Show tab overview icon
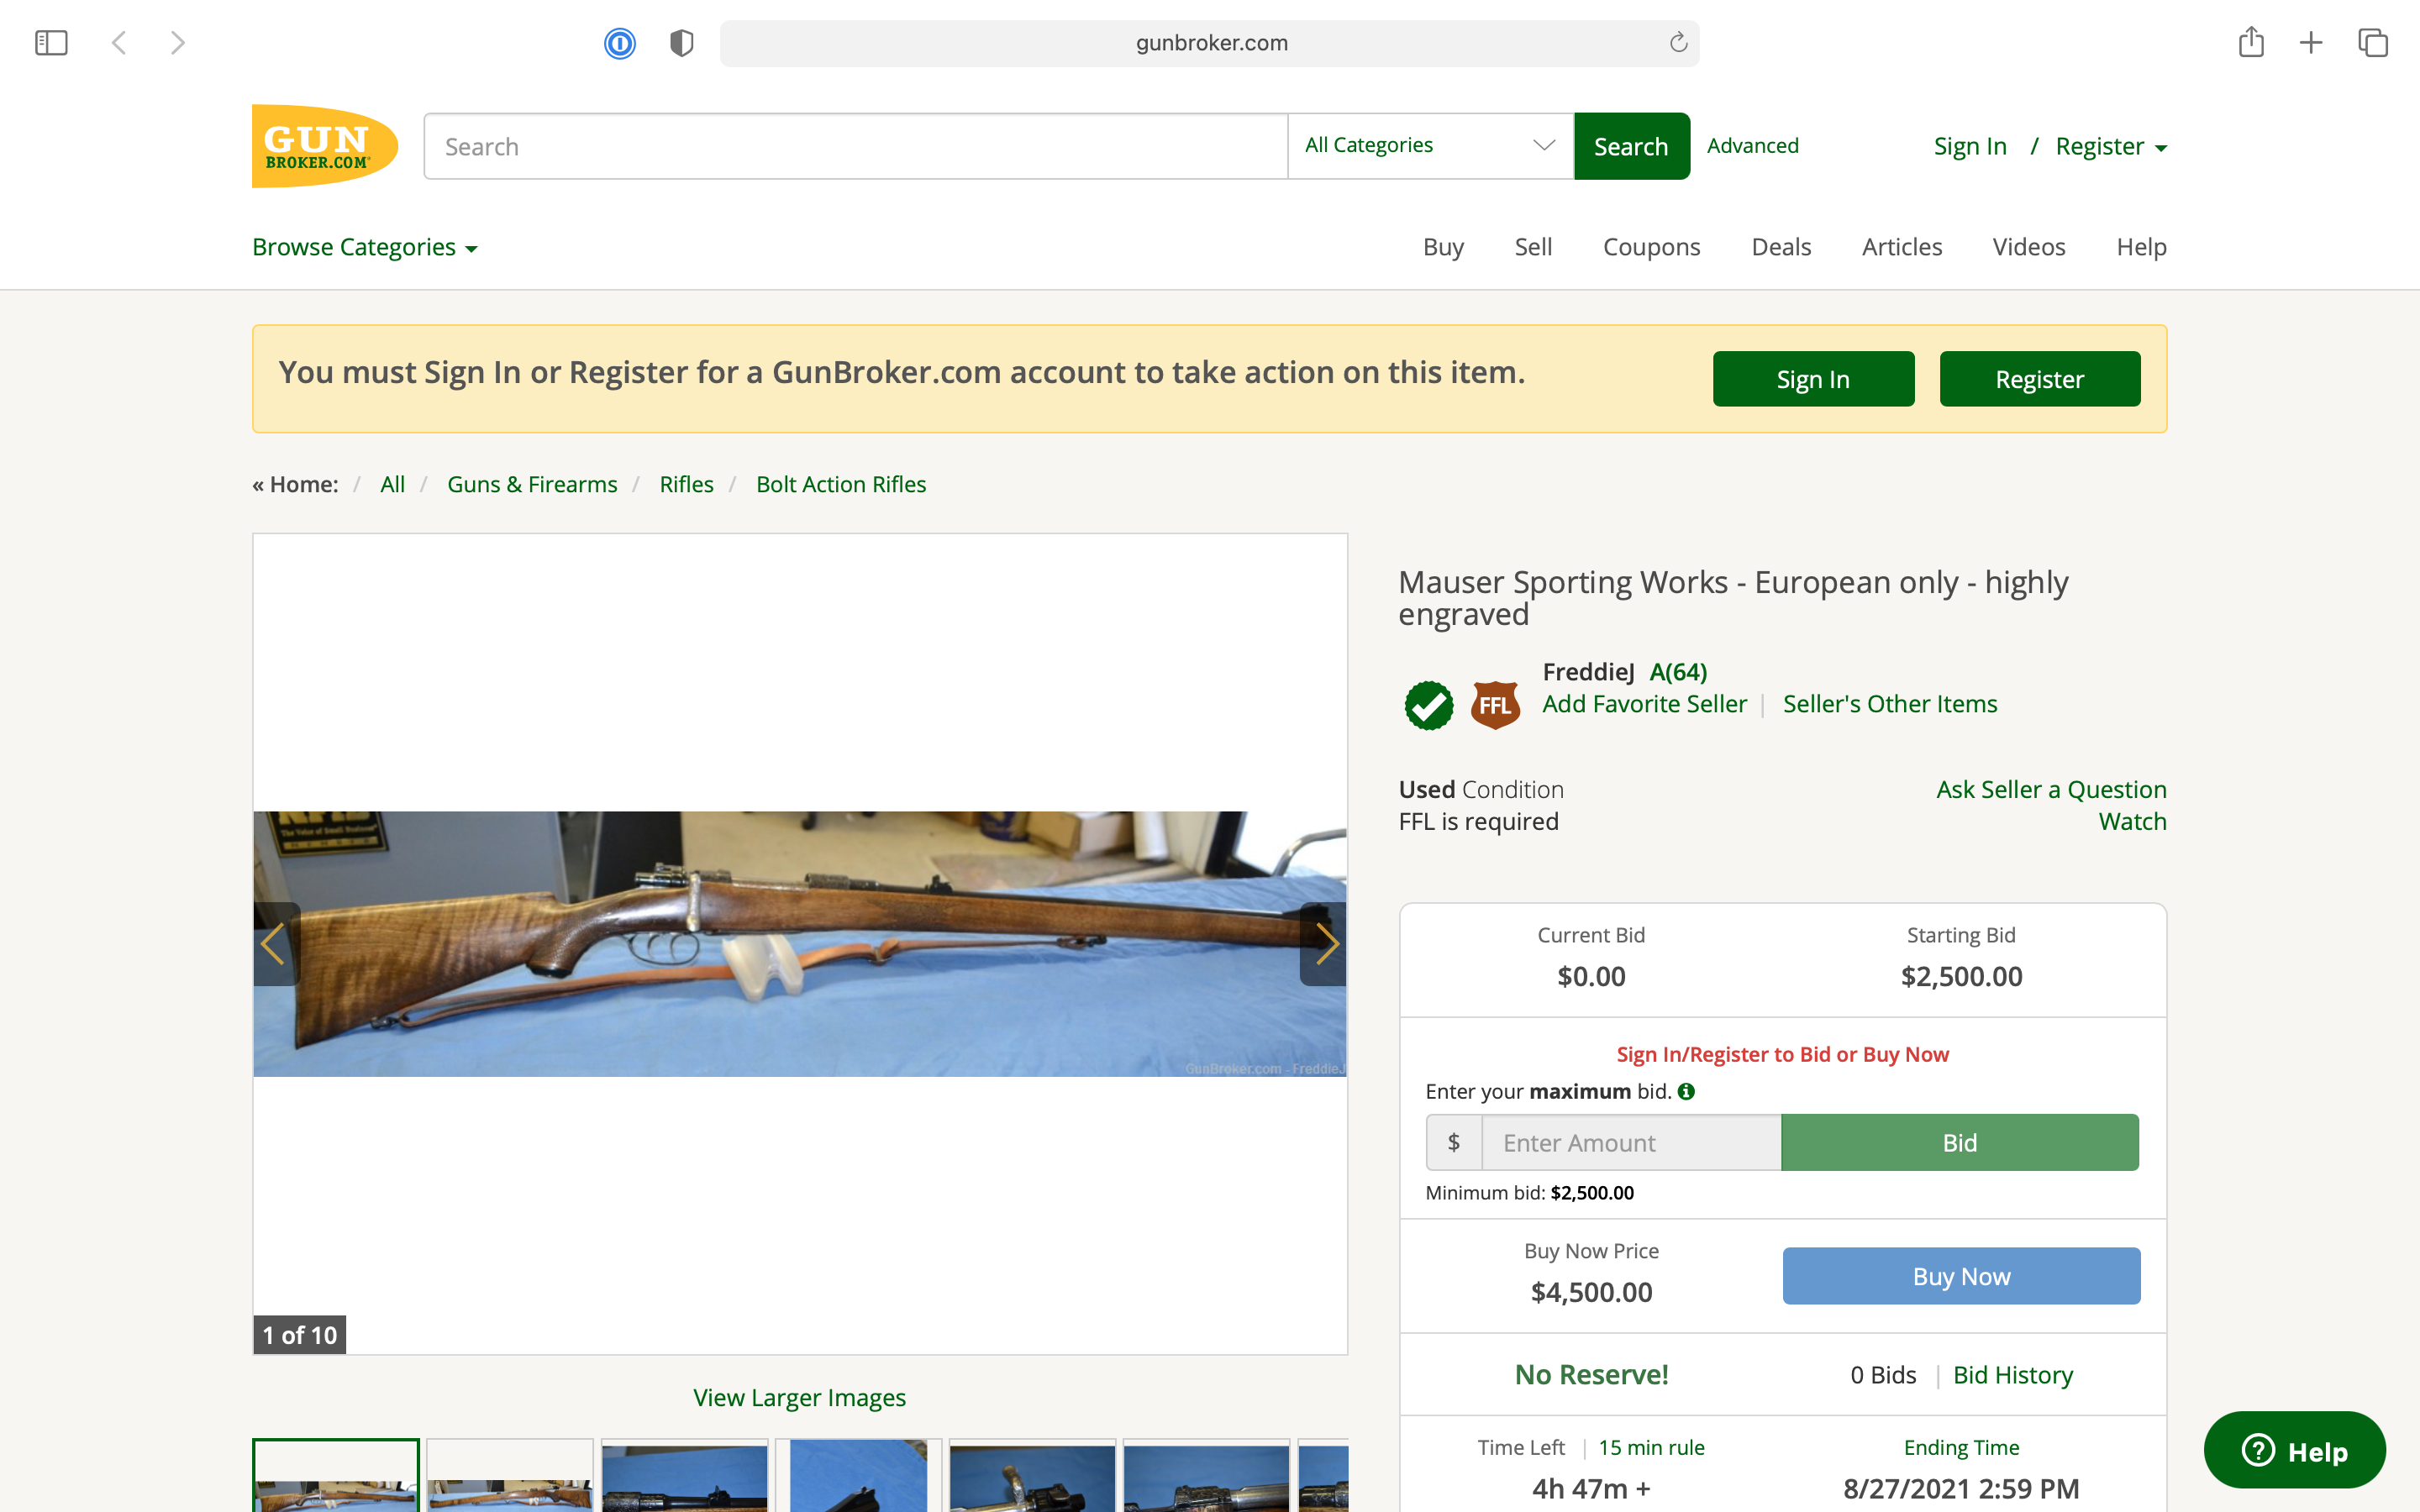This screenshot has width=2420, height=1512. (2373, 43)
